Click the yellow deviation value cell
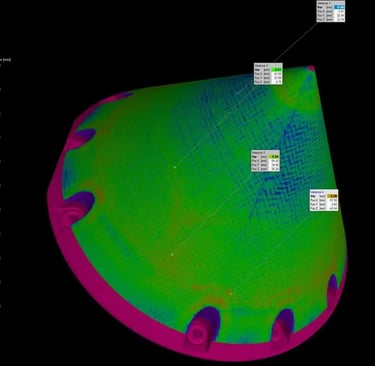The height and width of the screenshot is (366, 375). click(332, 196)
